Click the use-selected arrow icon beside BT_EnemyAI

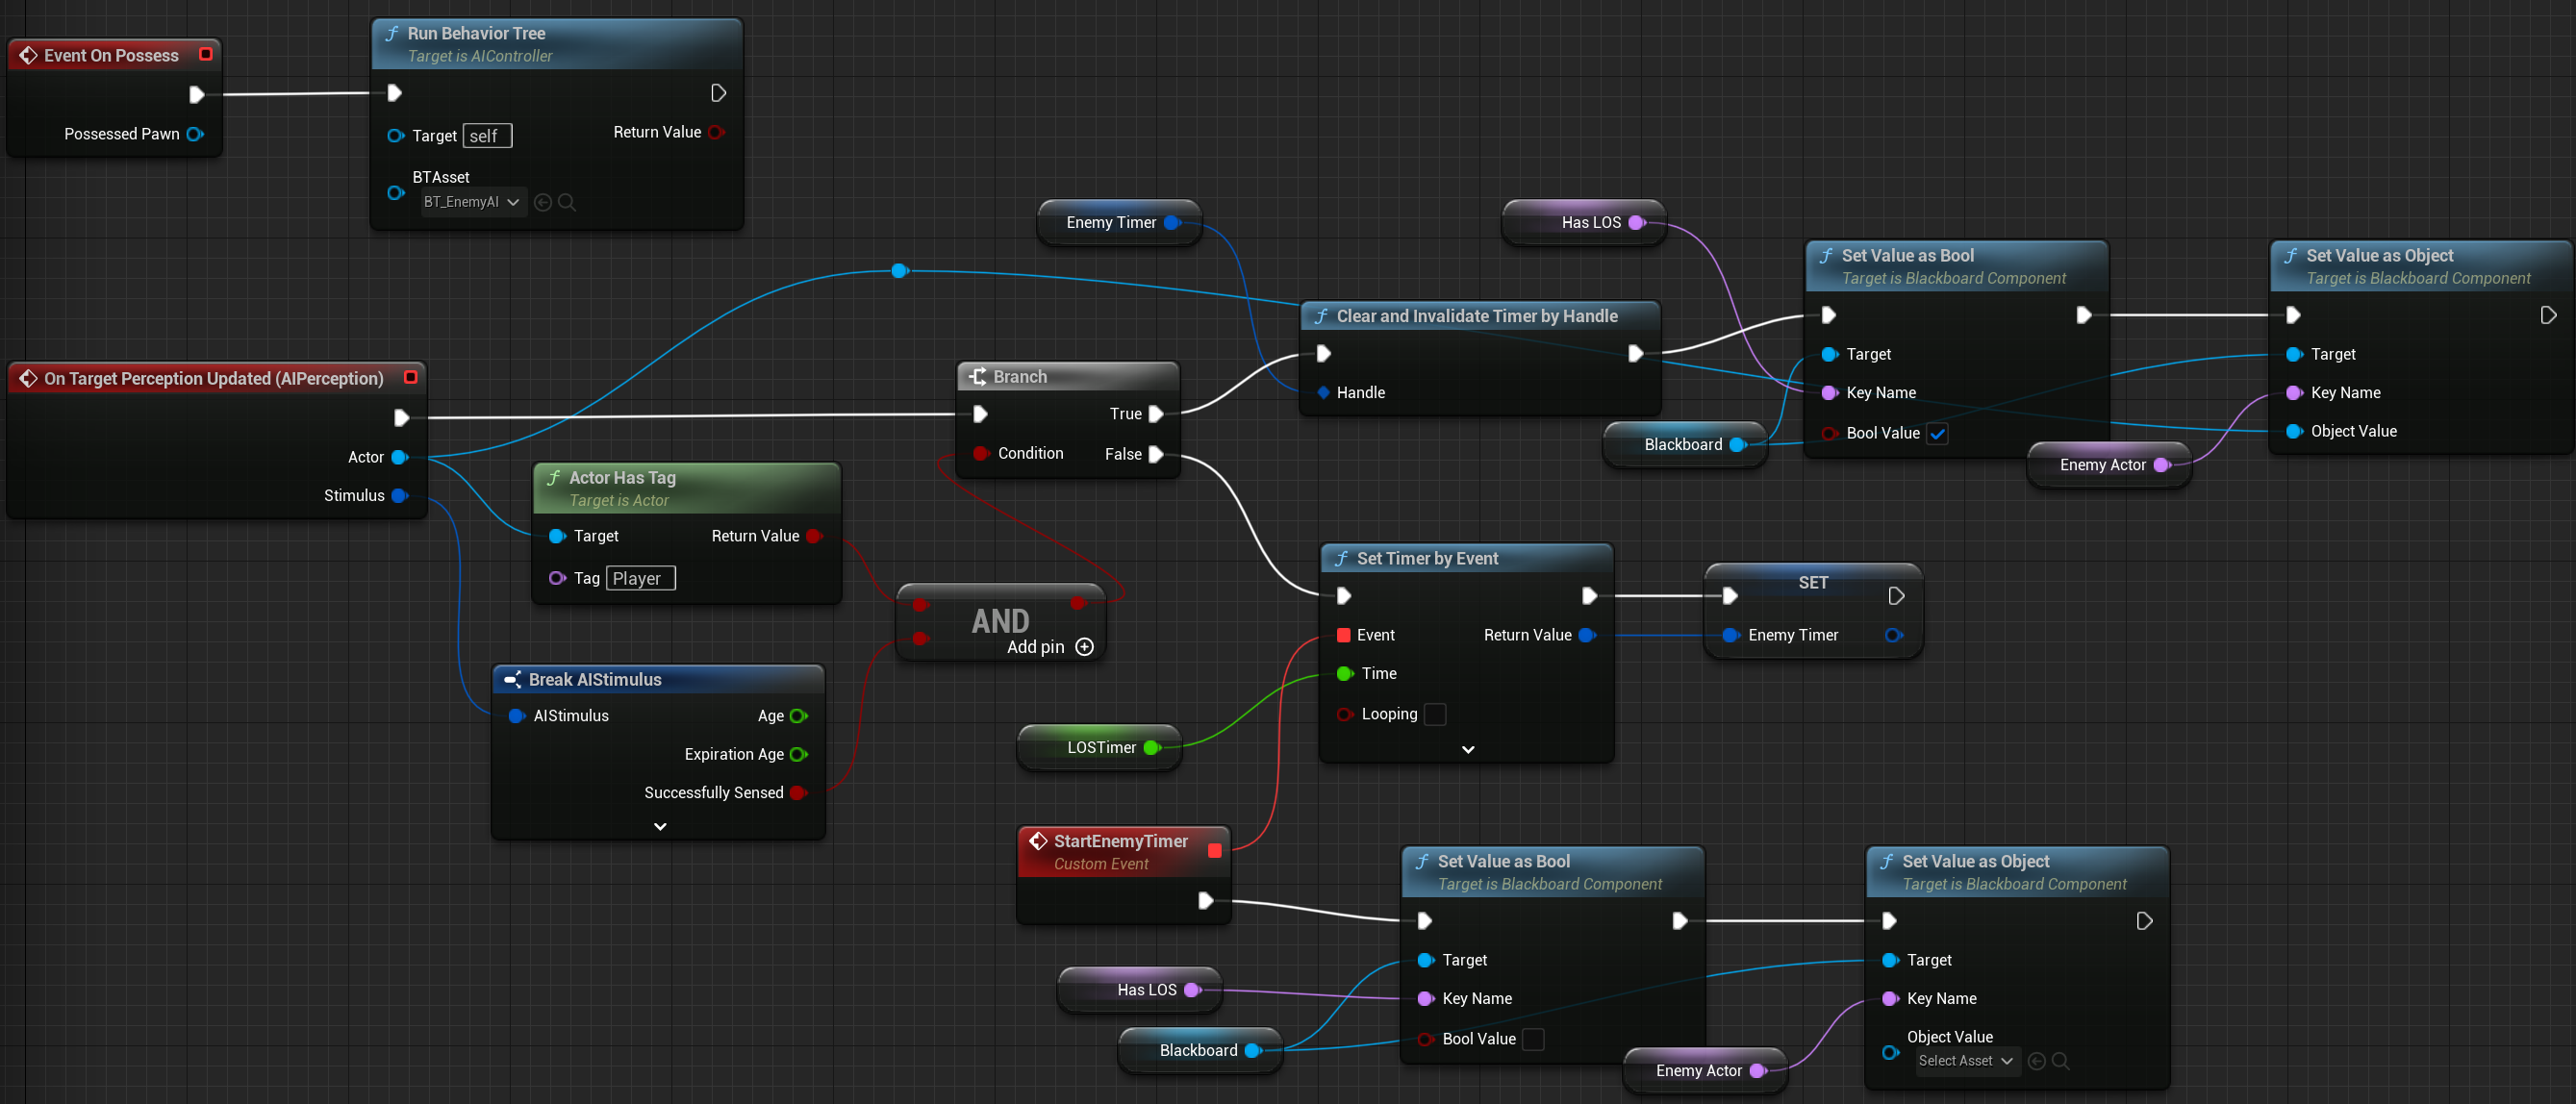(543, 202)
